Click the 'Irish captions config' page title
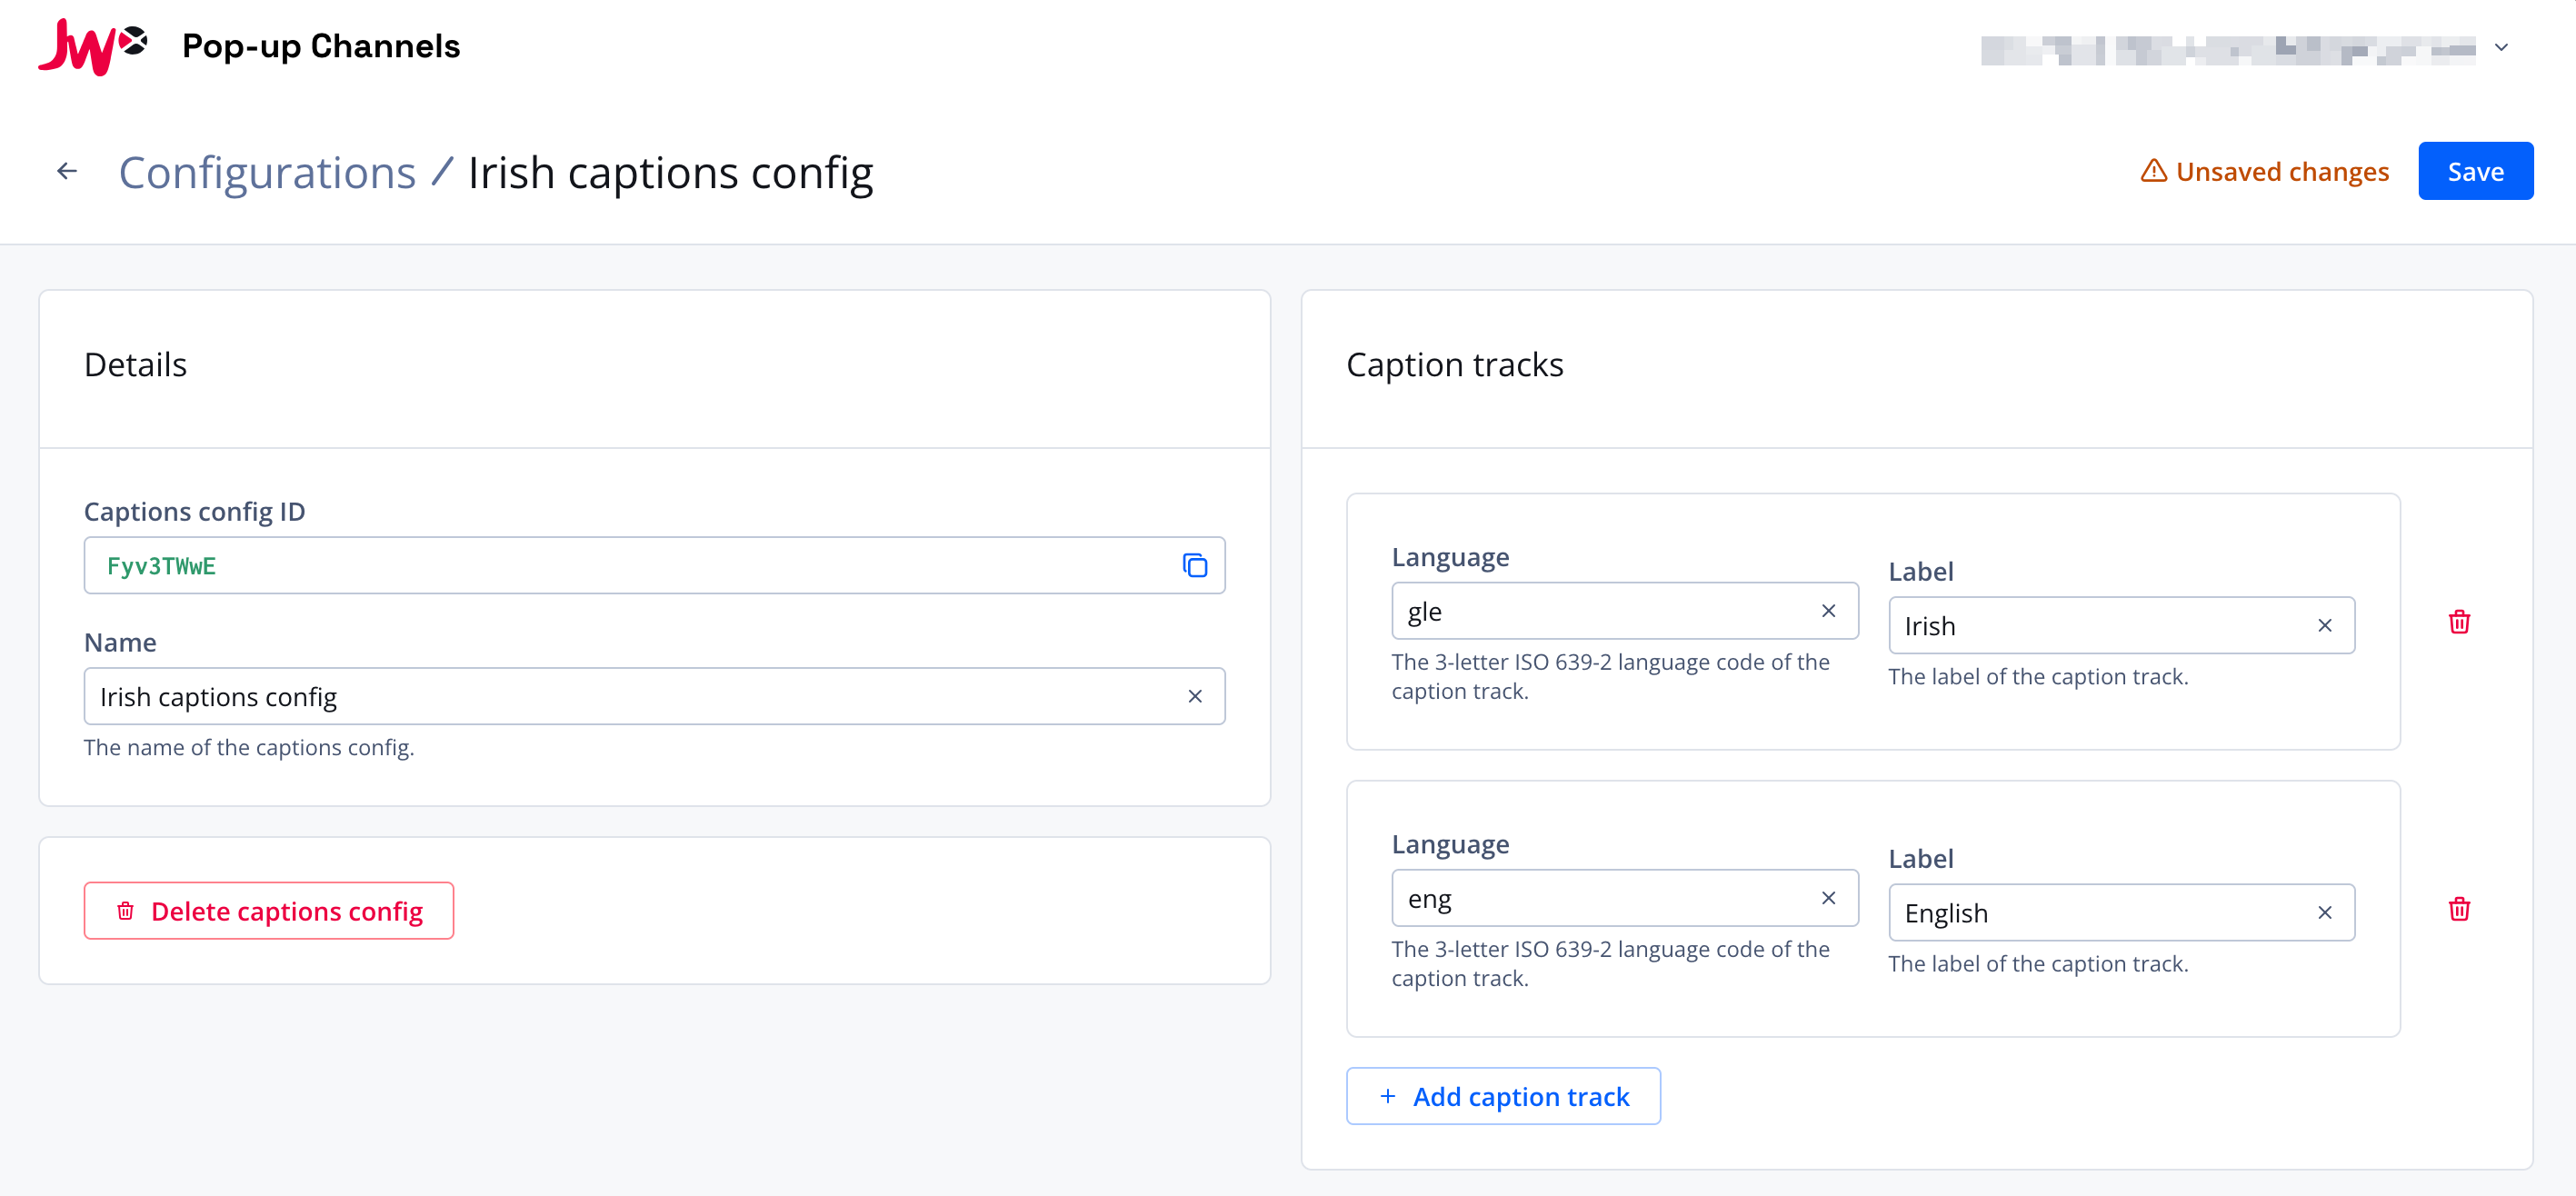This screenshot has height=1196, width=2576. pos(670,172)
